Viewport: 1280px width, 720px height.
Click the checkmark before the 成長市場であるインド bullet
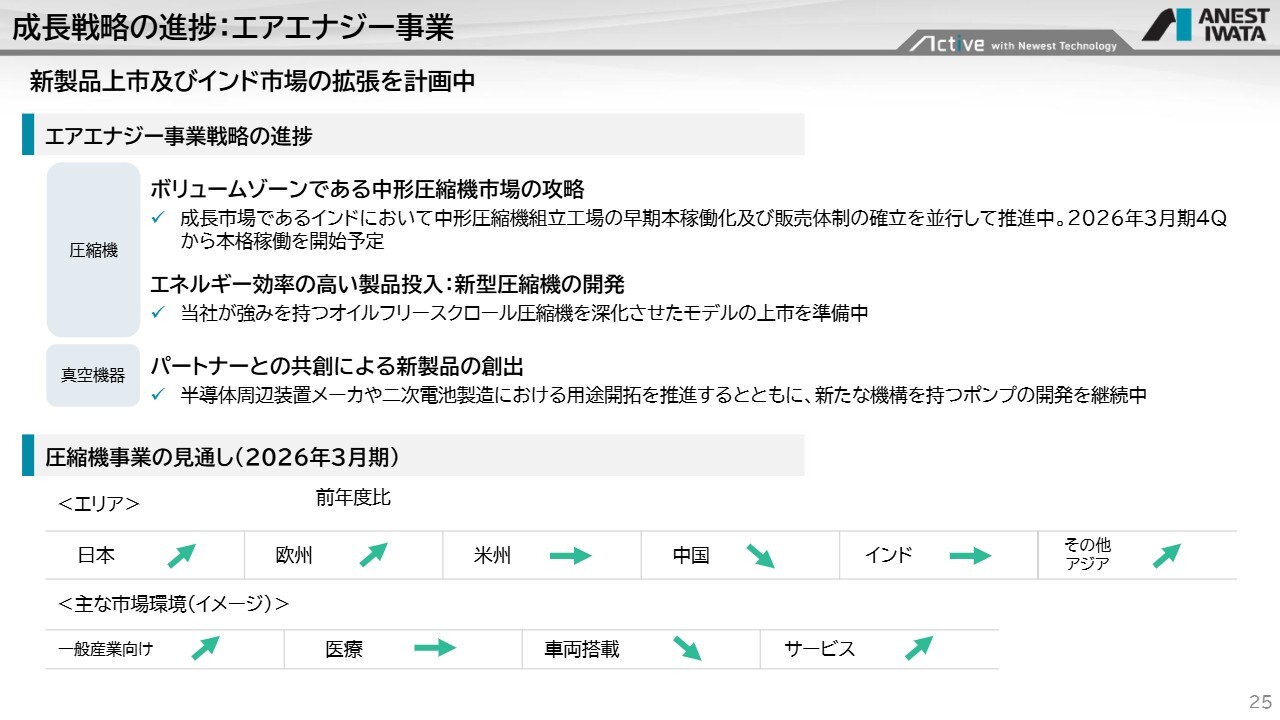[x=157, y=219]
